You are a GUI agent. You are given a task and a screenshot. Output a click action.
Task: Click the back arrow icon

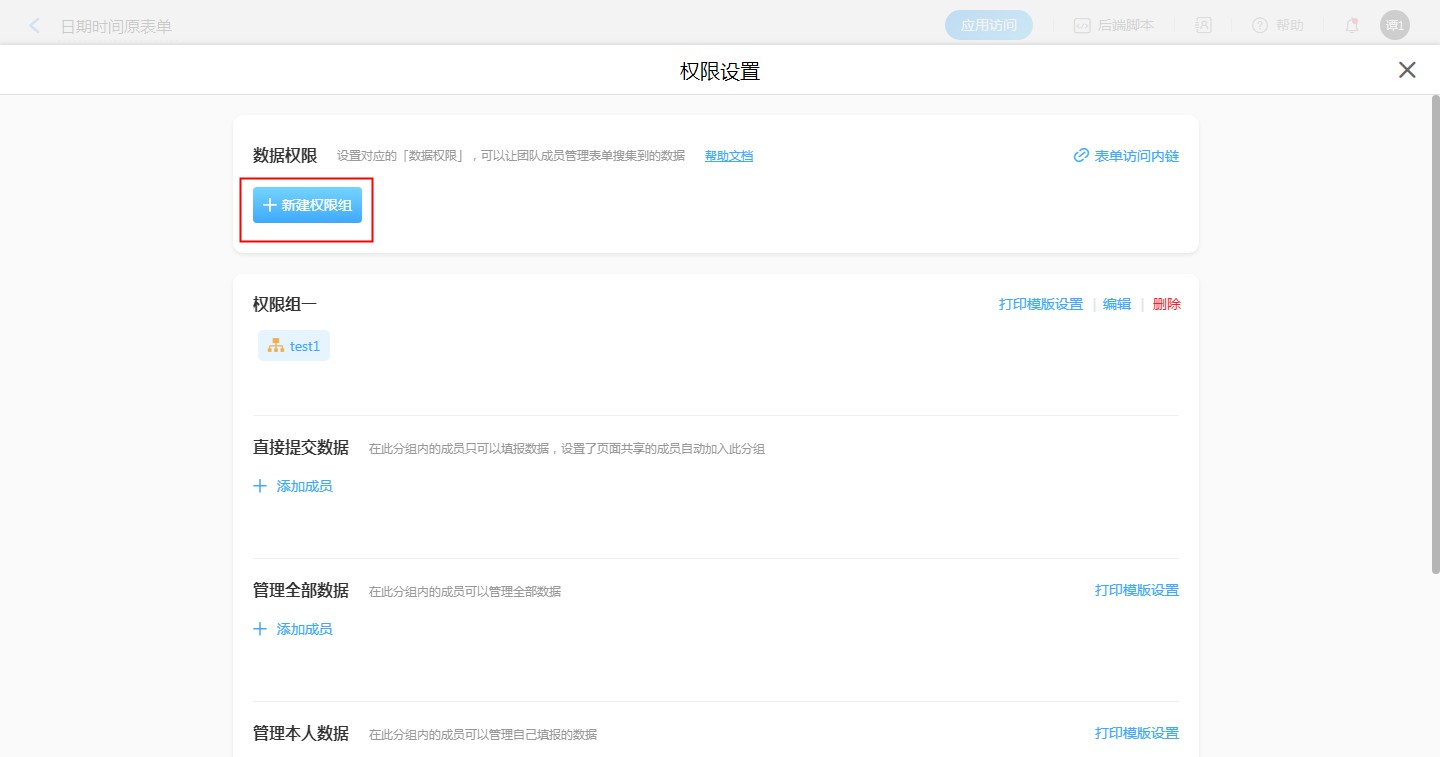[35, 26]
